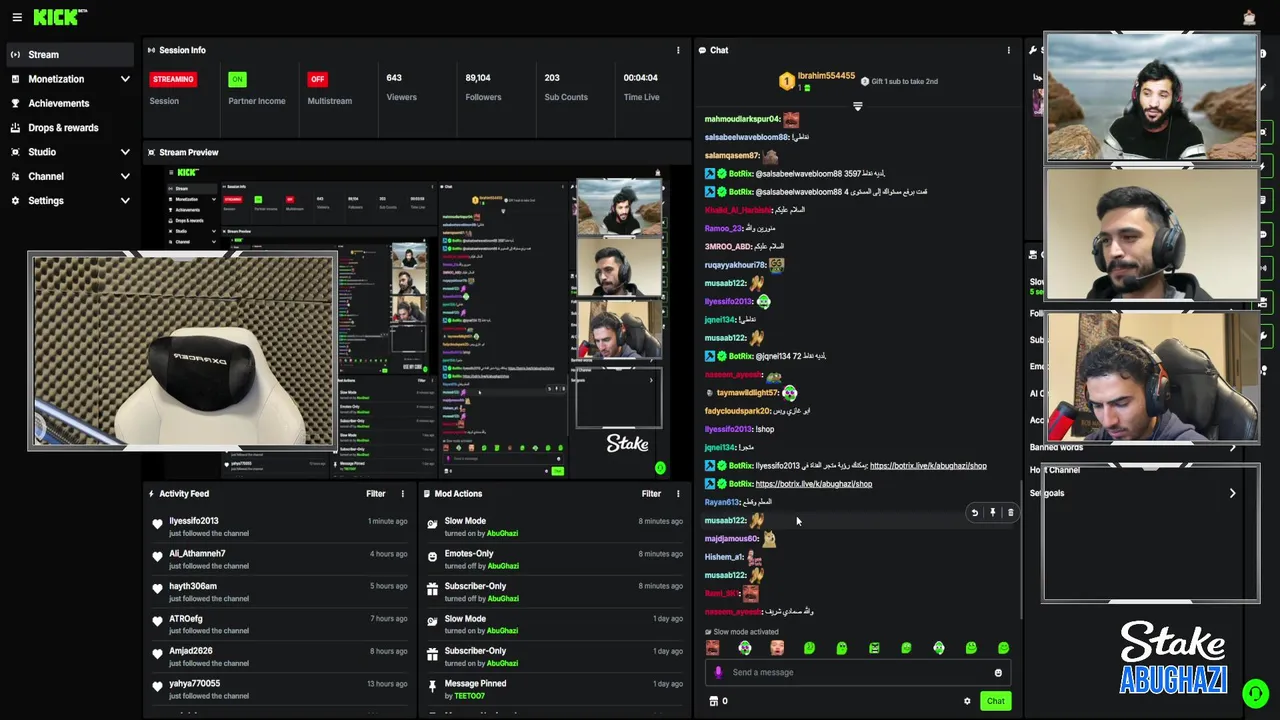
Task: Click the green headset support button
Action: pyautogui.click(x=1255, y=693)
